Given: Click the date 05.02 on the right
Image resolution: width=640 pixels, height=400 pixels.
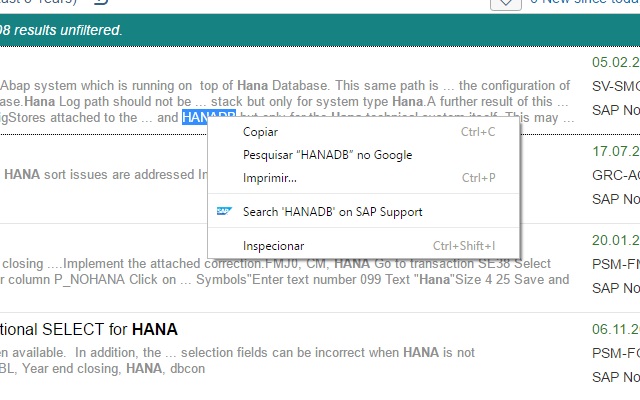Looking at the screenshot, I should click(x=616, y=62).
